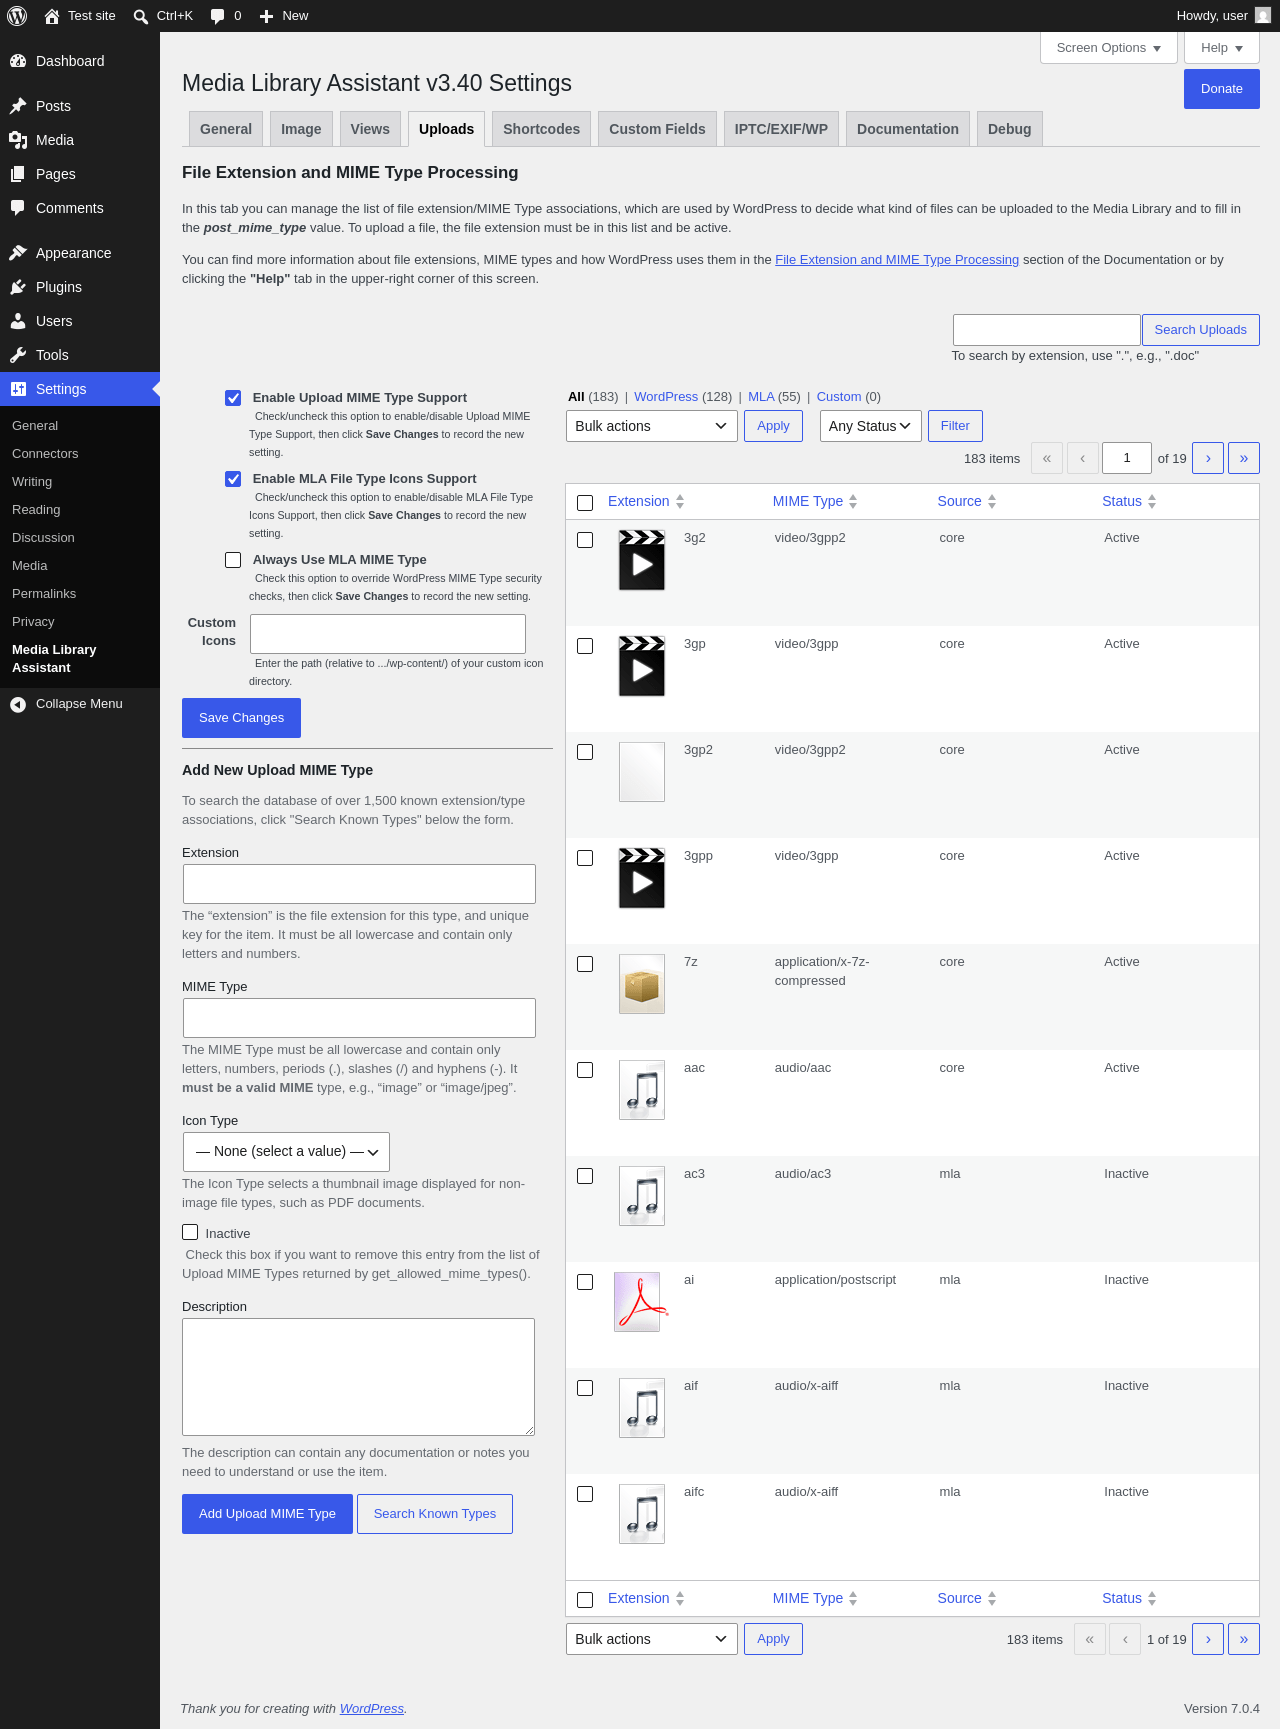
Task: Open the top Bulk actions dropdown
Action: click(652, 426)
